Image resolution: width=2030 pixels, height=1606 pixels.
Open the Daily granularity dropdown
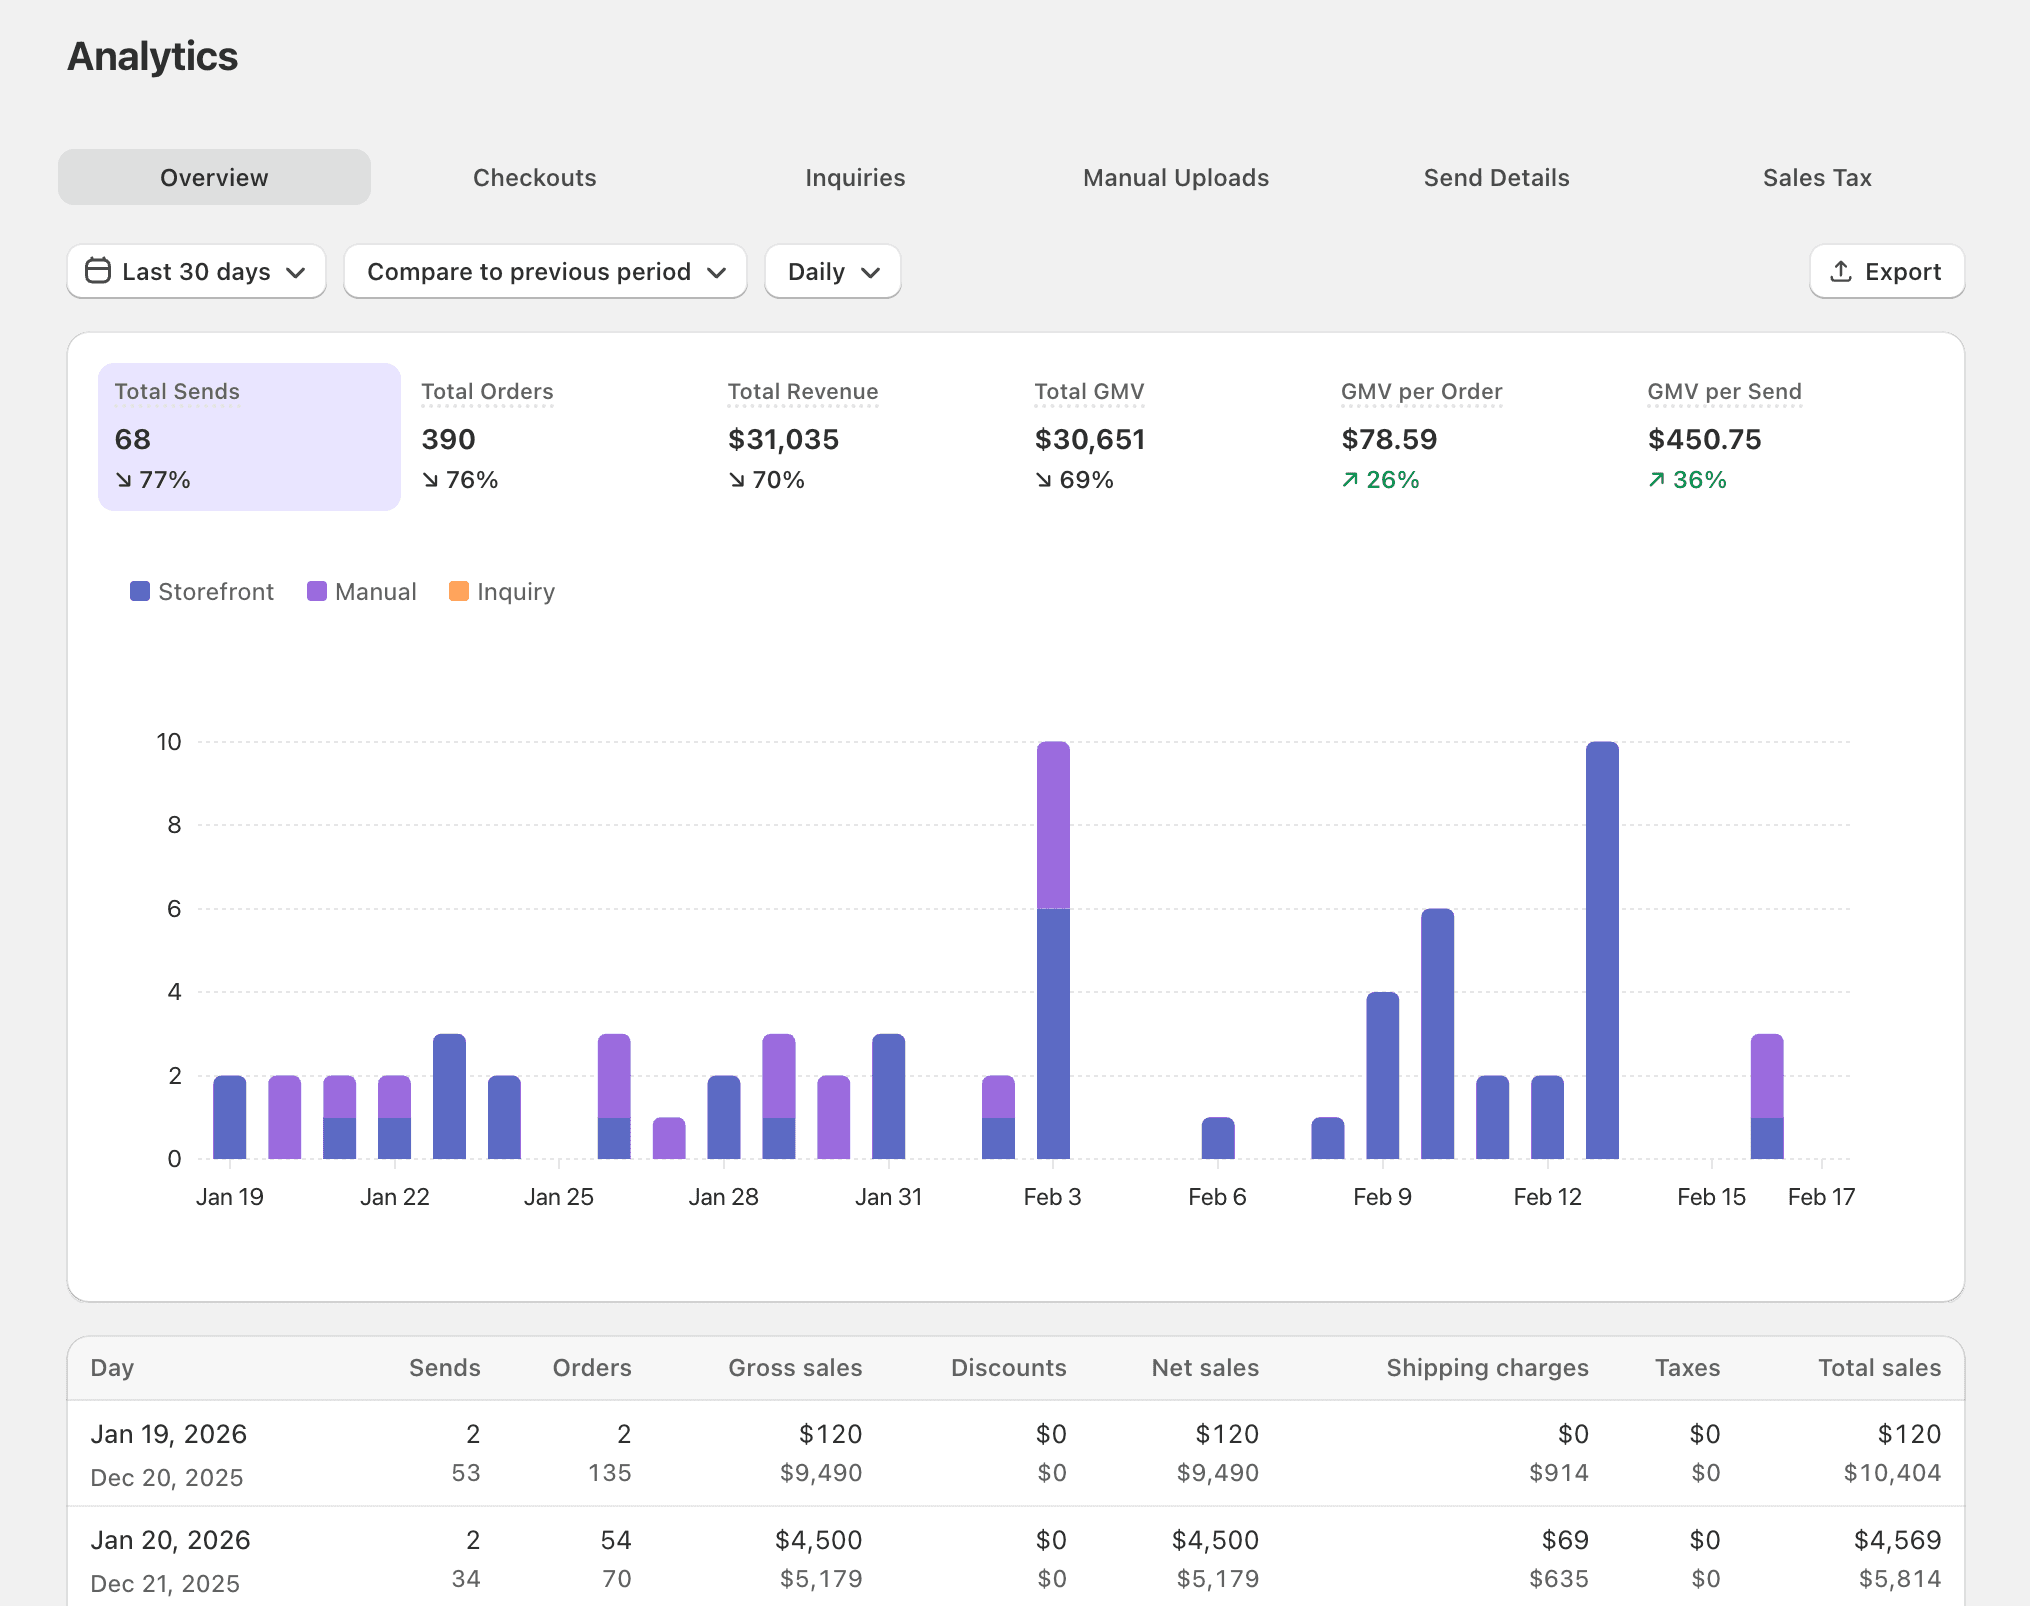click(x=832, y=271)
